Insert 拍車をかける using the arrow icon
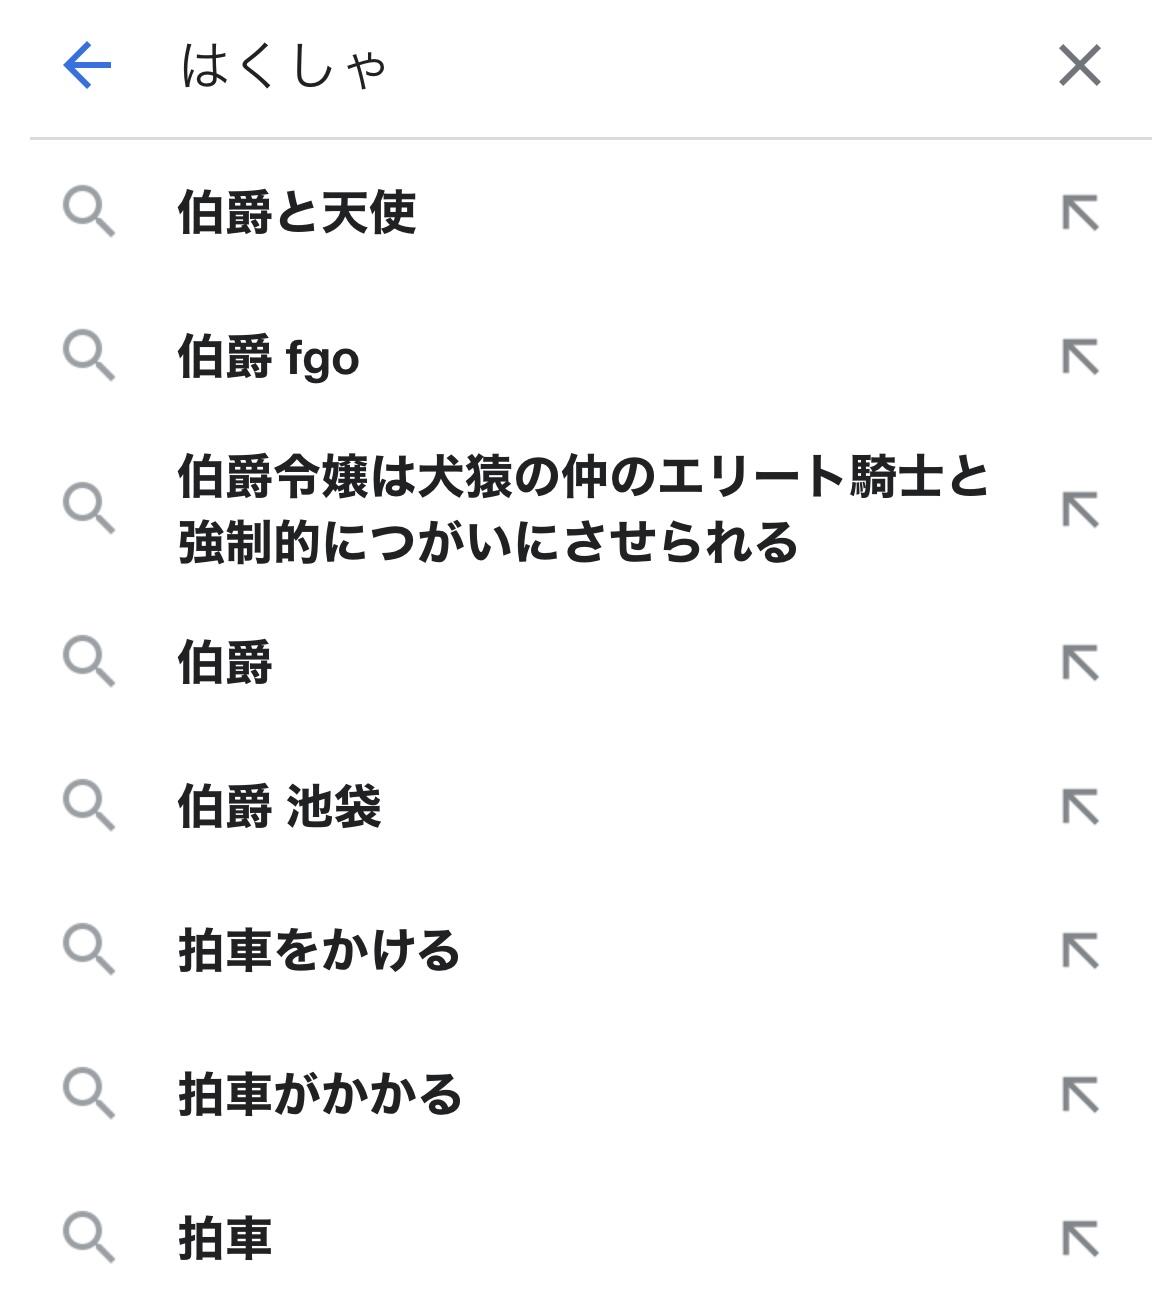 pos(1080,951)
